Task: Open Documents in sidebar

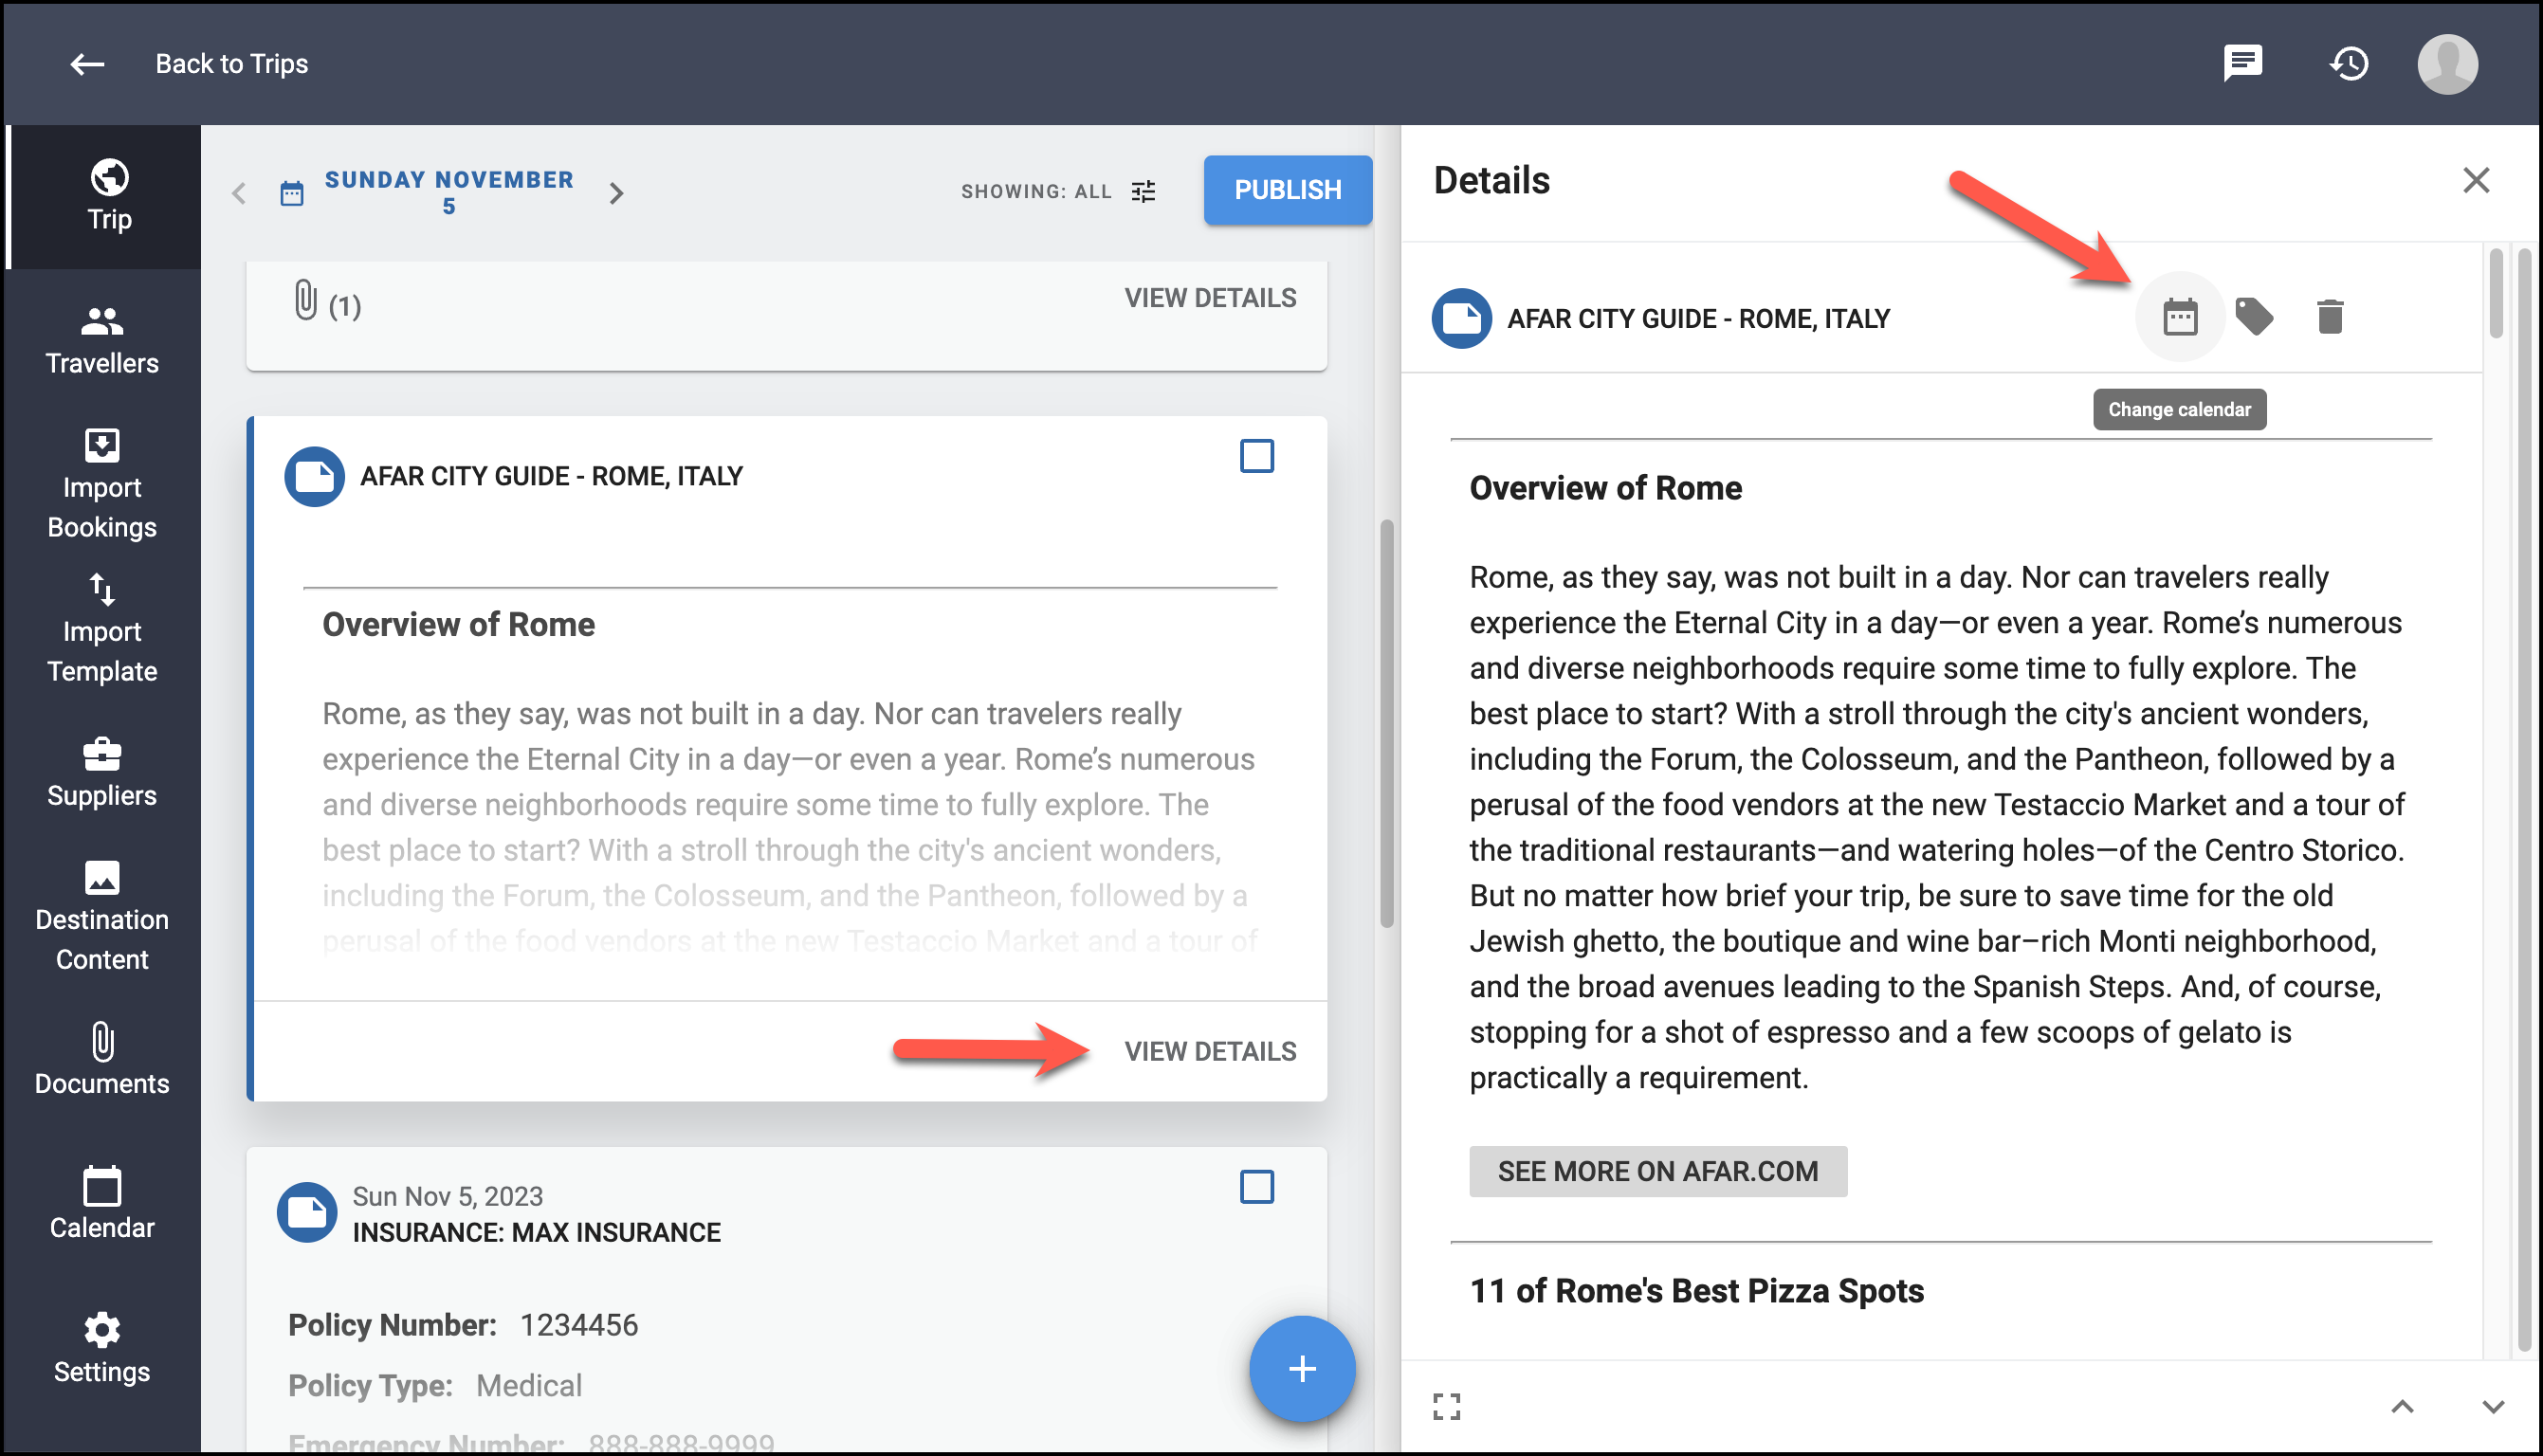Action: (102, 1060)
